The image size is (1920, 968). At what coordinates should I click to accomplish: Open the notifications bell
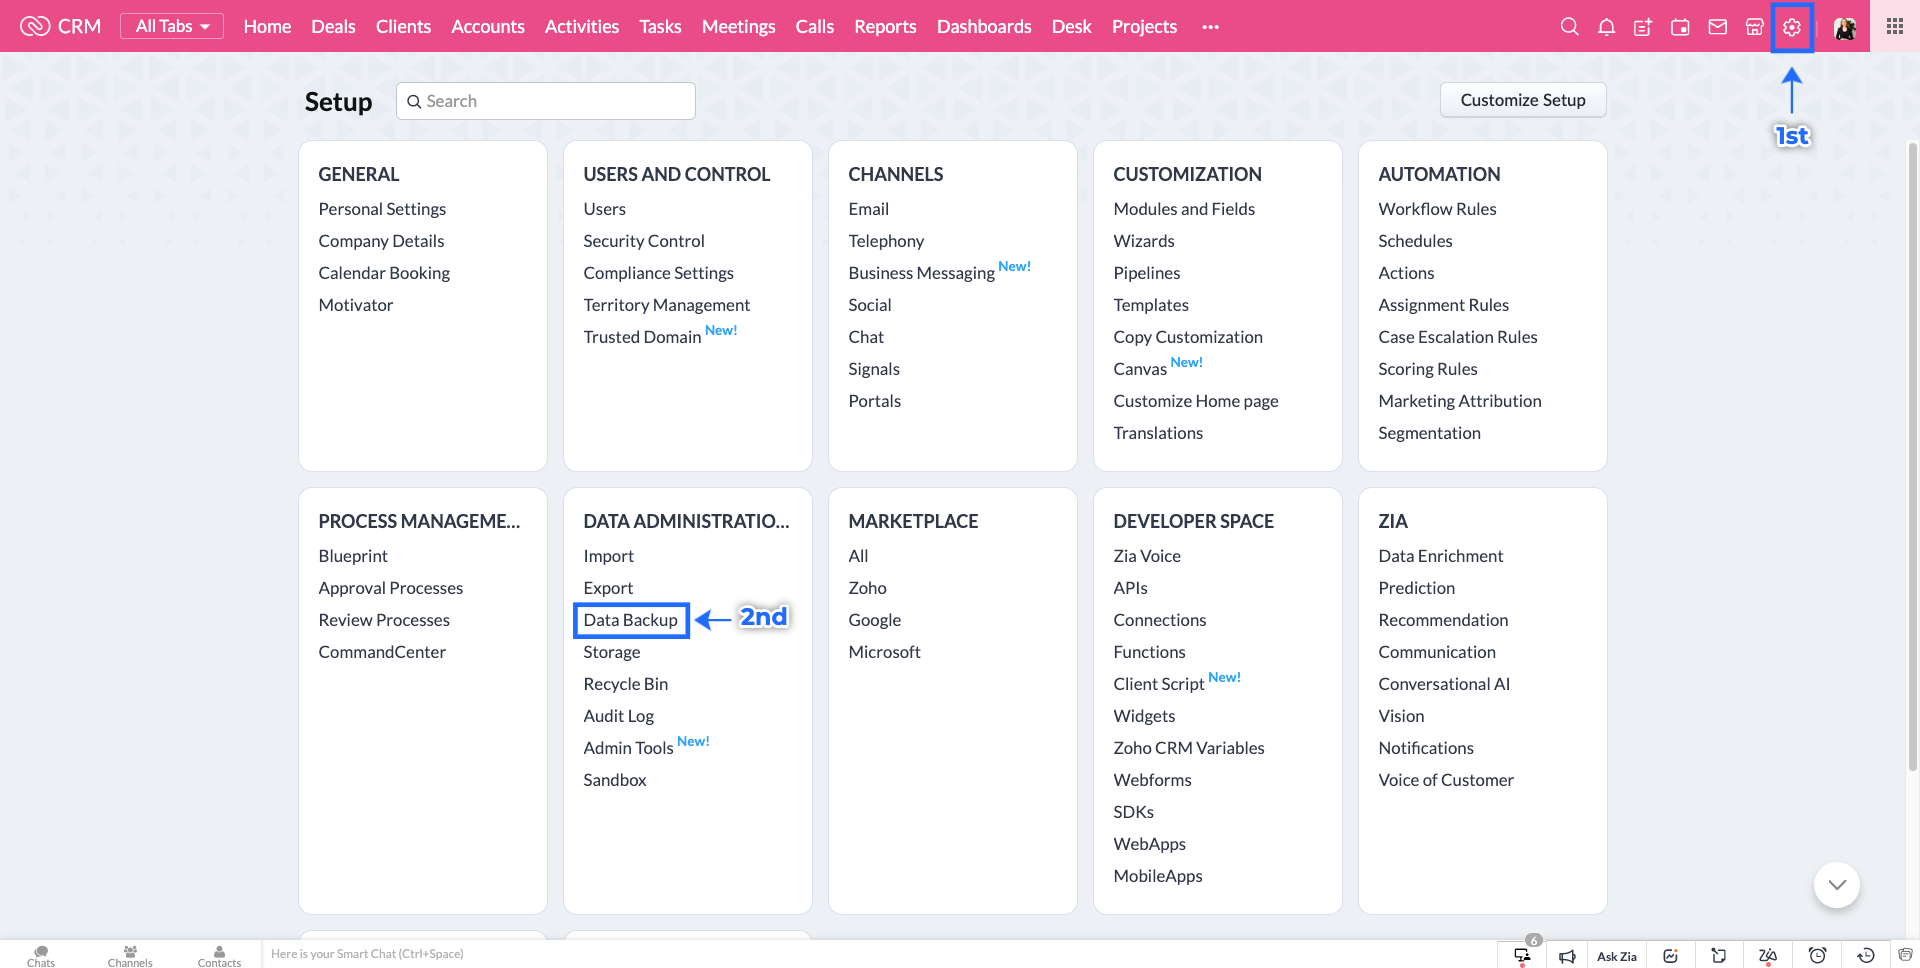point(1606,27)
